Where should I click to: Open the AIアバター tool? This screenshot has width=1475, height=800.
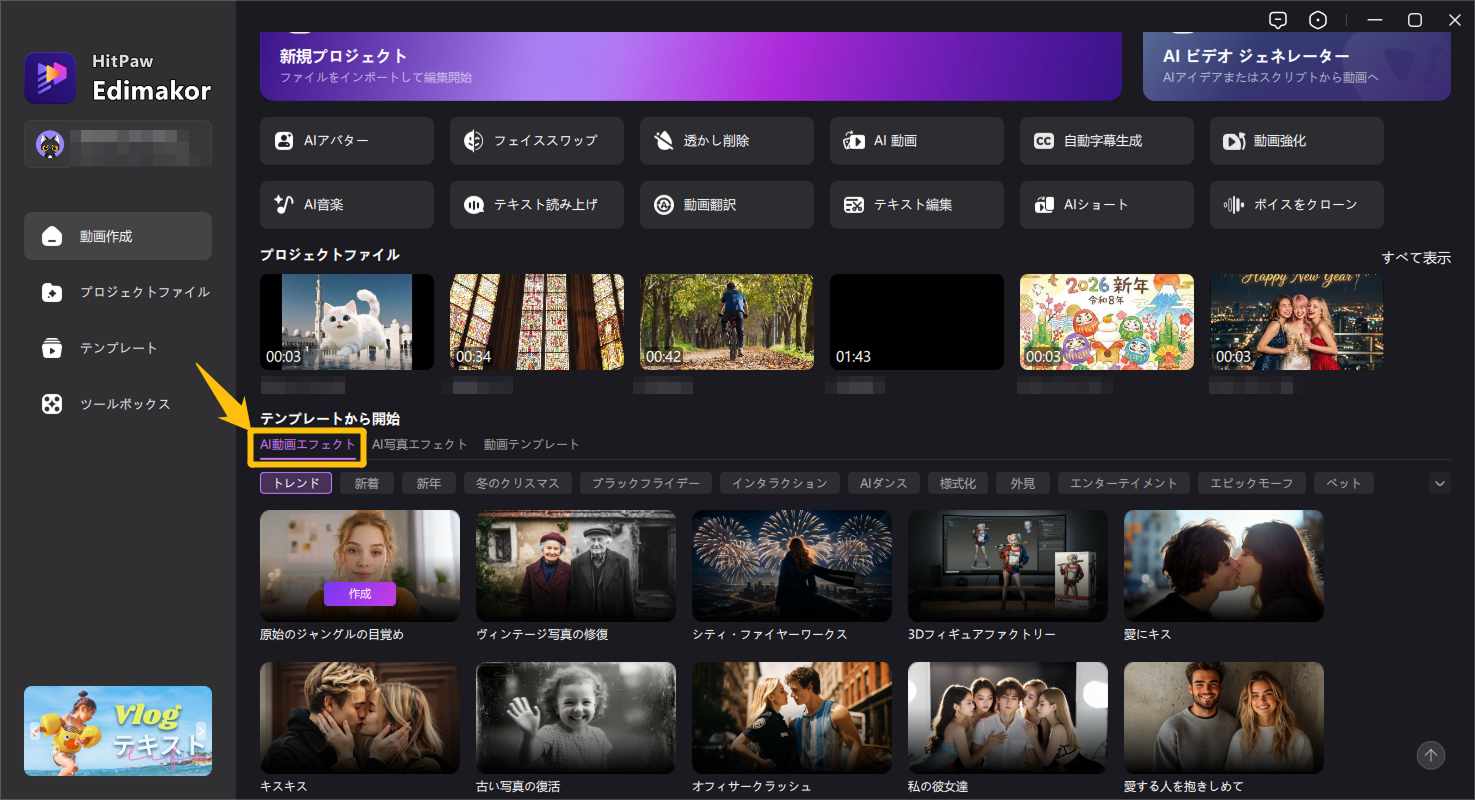pyautogui.click(x=346, y=141)
